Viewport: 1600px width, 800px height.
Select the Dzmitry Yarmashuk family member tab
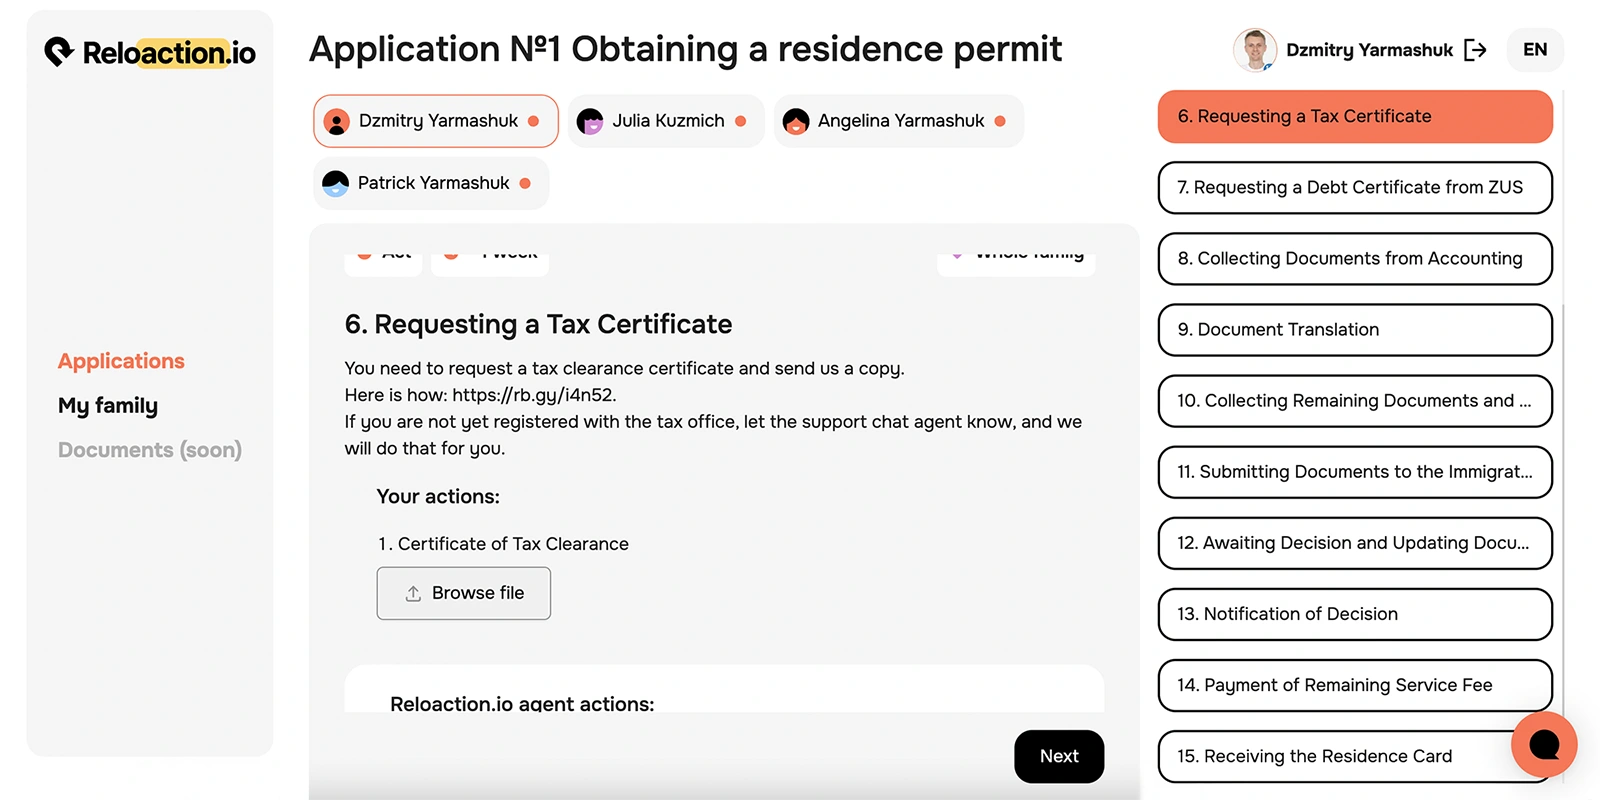(436, 121)
